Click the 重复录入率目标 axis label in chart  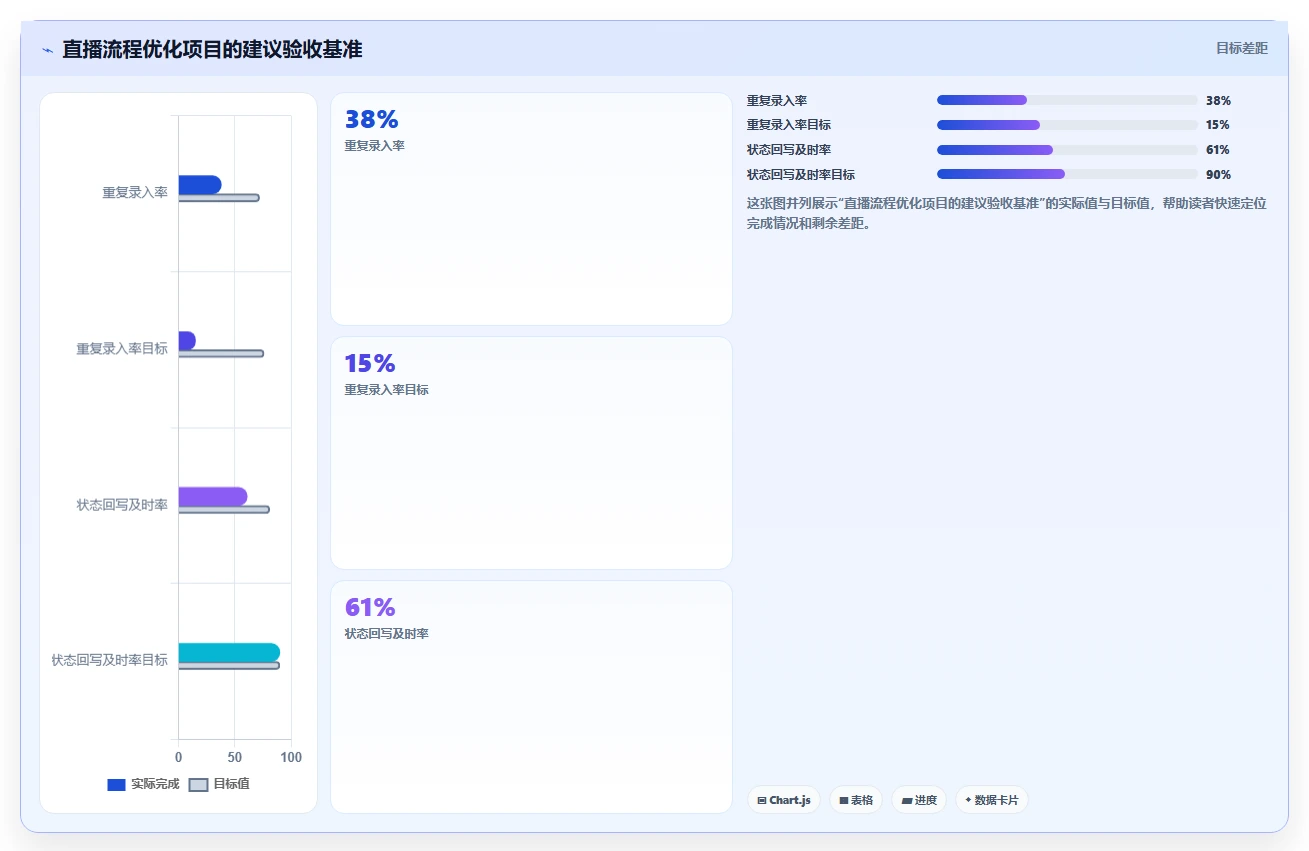point(122,349)
